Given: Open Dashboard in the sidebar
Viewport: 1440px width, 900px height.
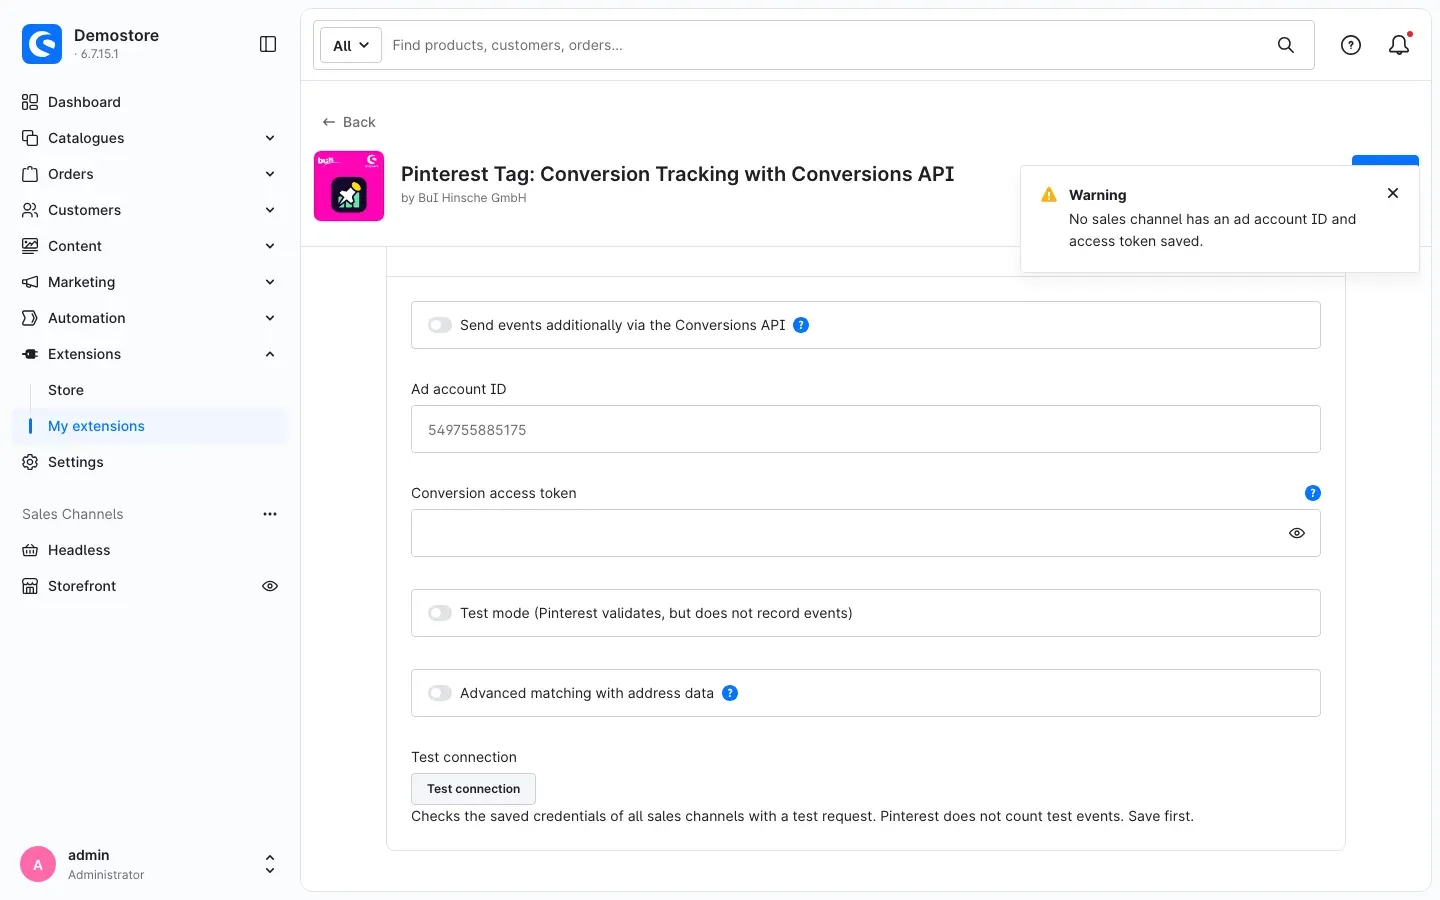Looking at the screenshot, I should click(150, 102).
